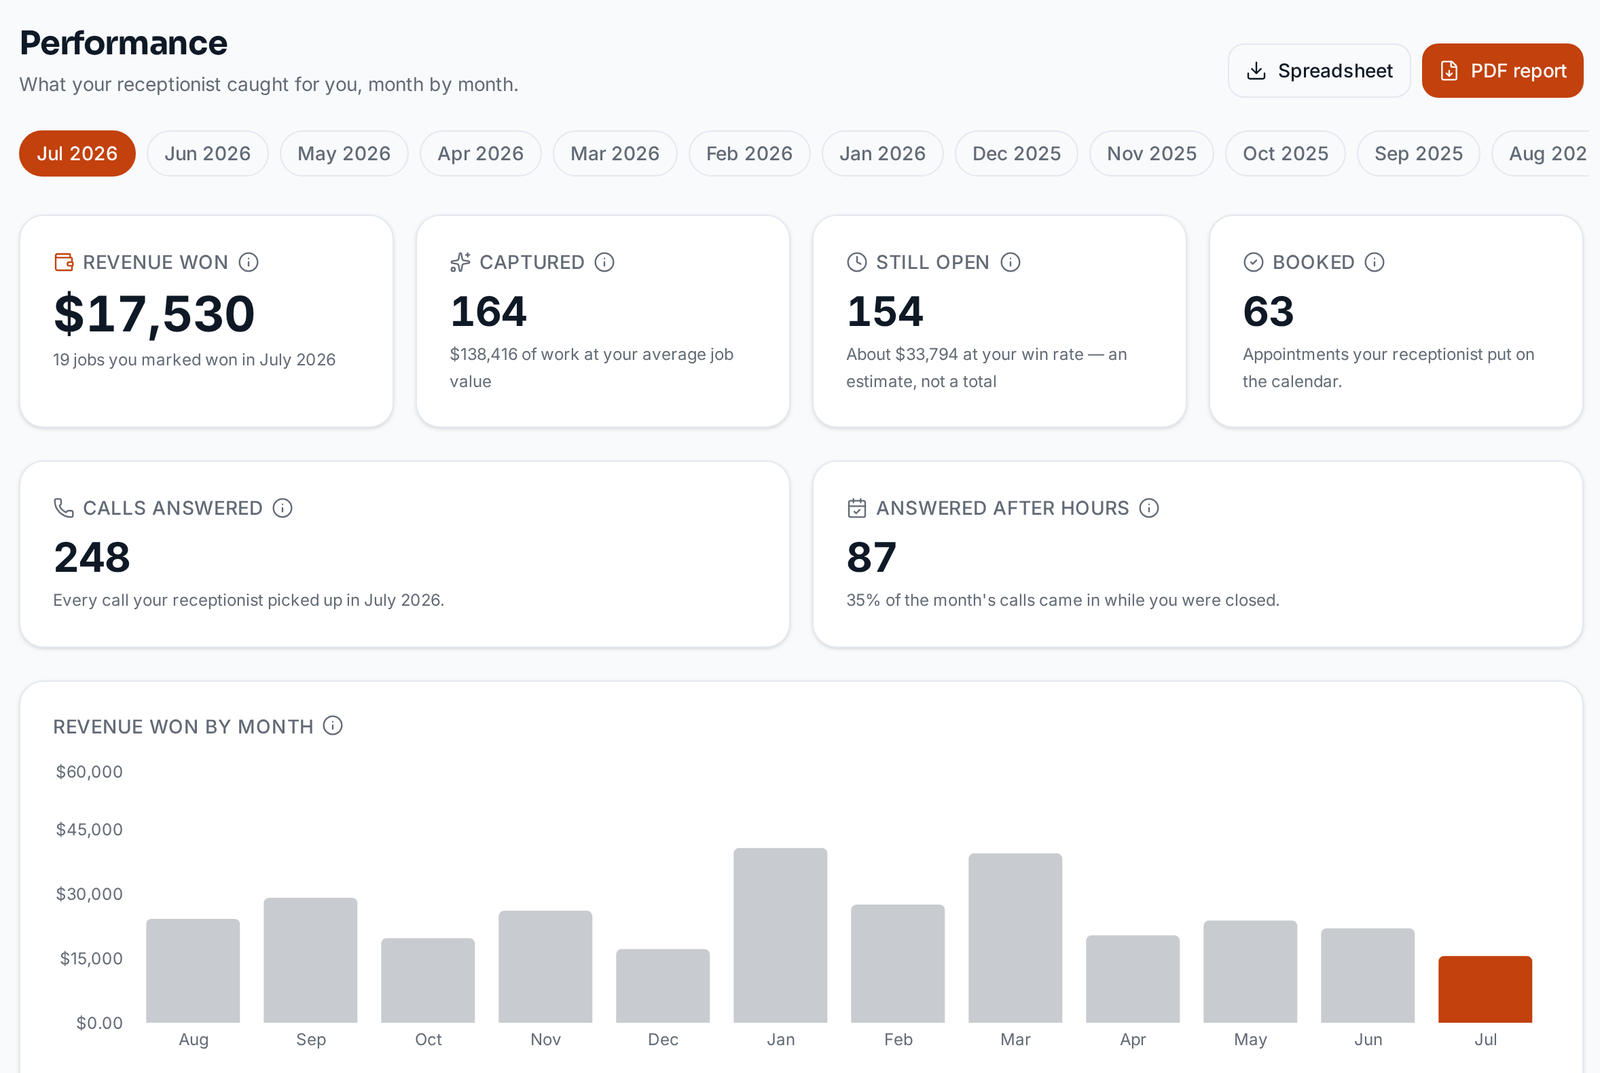View Jan 2026 performance

pyautogui.click(x=883, y=154)
